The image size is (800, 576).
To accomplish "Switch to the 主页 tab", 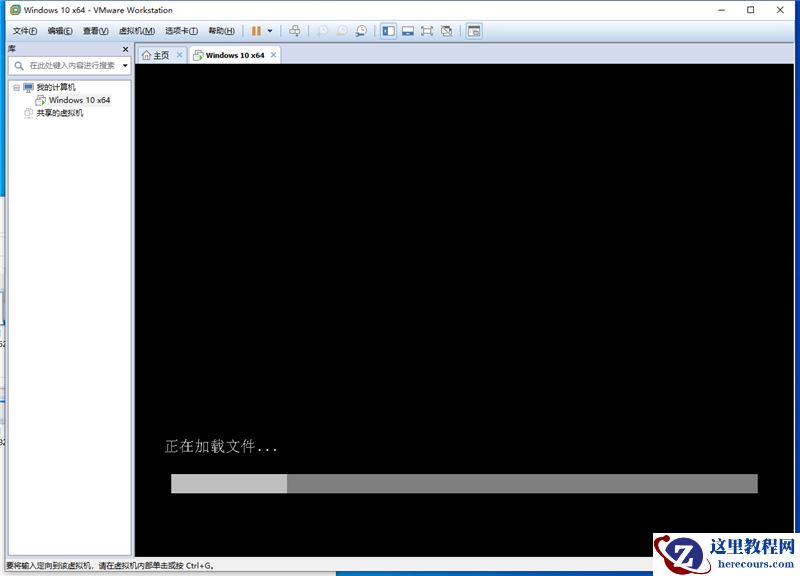I will (x=159, y=55).
